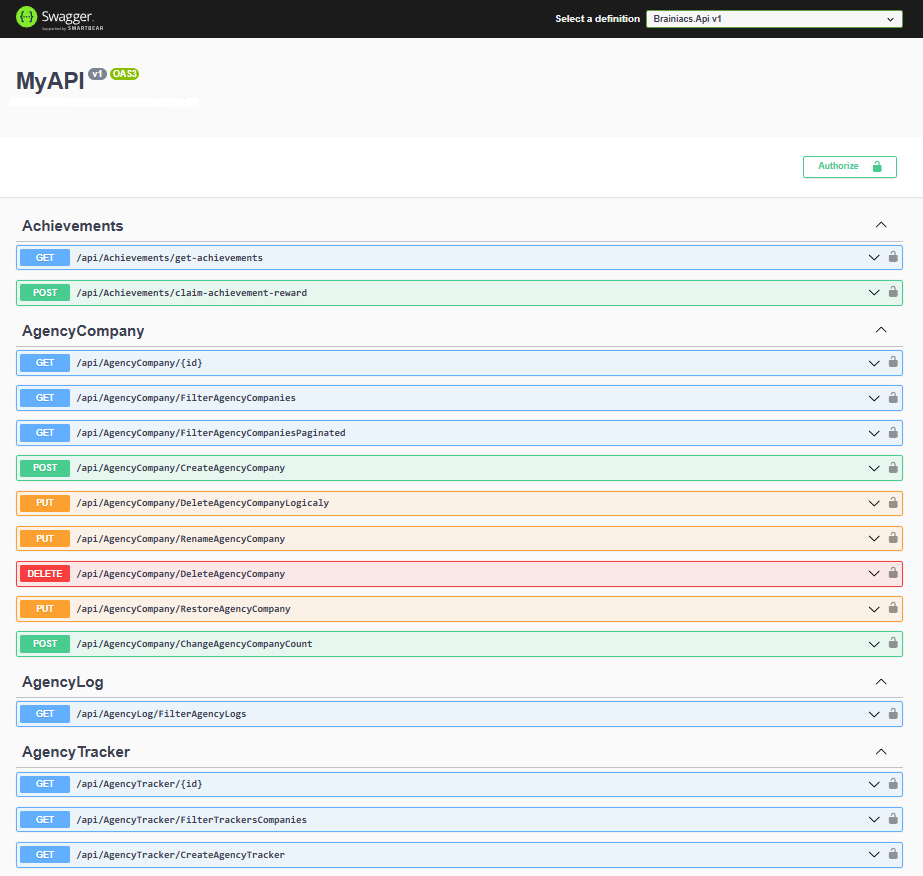This screenshot has height=876, width=923.
Task: Select the AgencyCompany section heading
Action: pos(84,330)
